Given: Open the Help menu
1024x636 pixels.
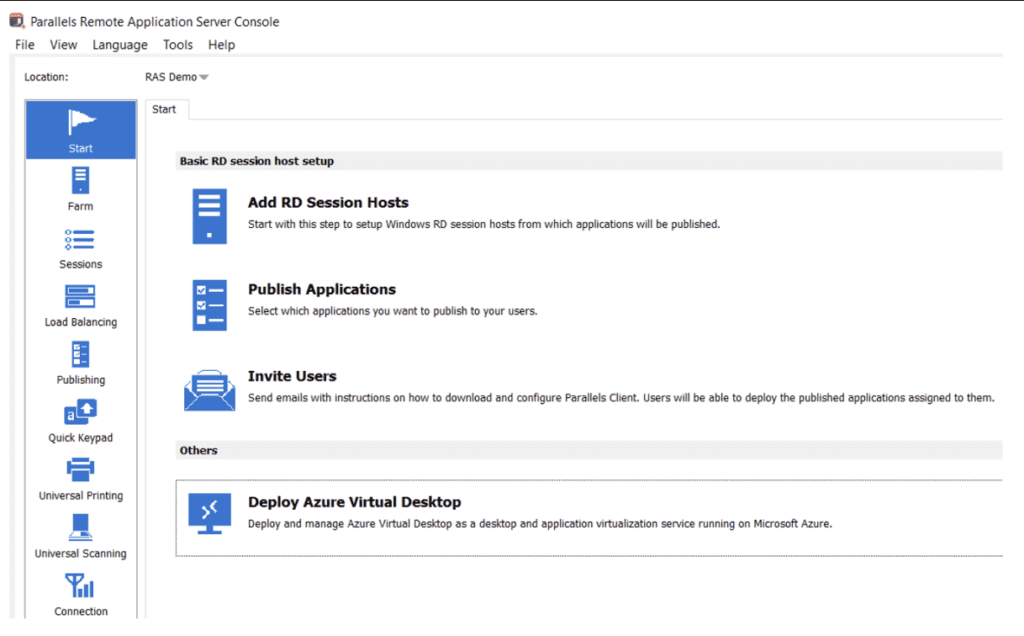Looking at the screenshot, I should click(221, 45).
